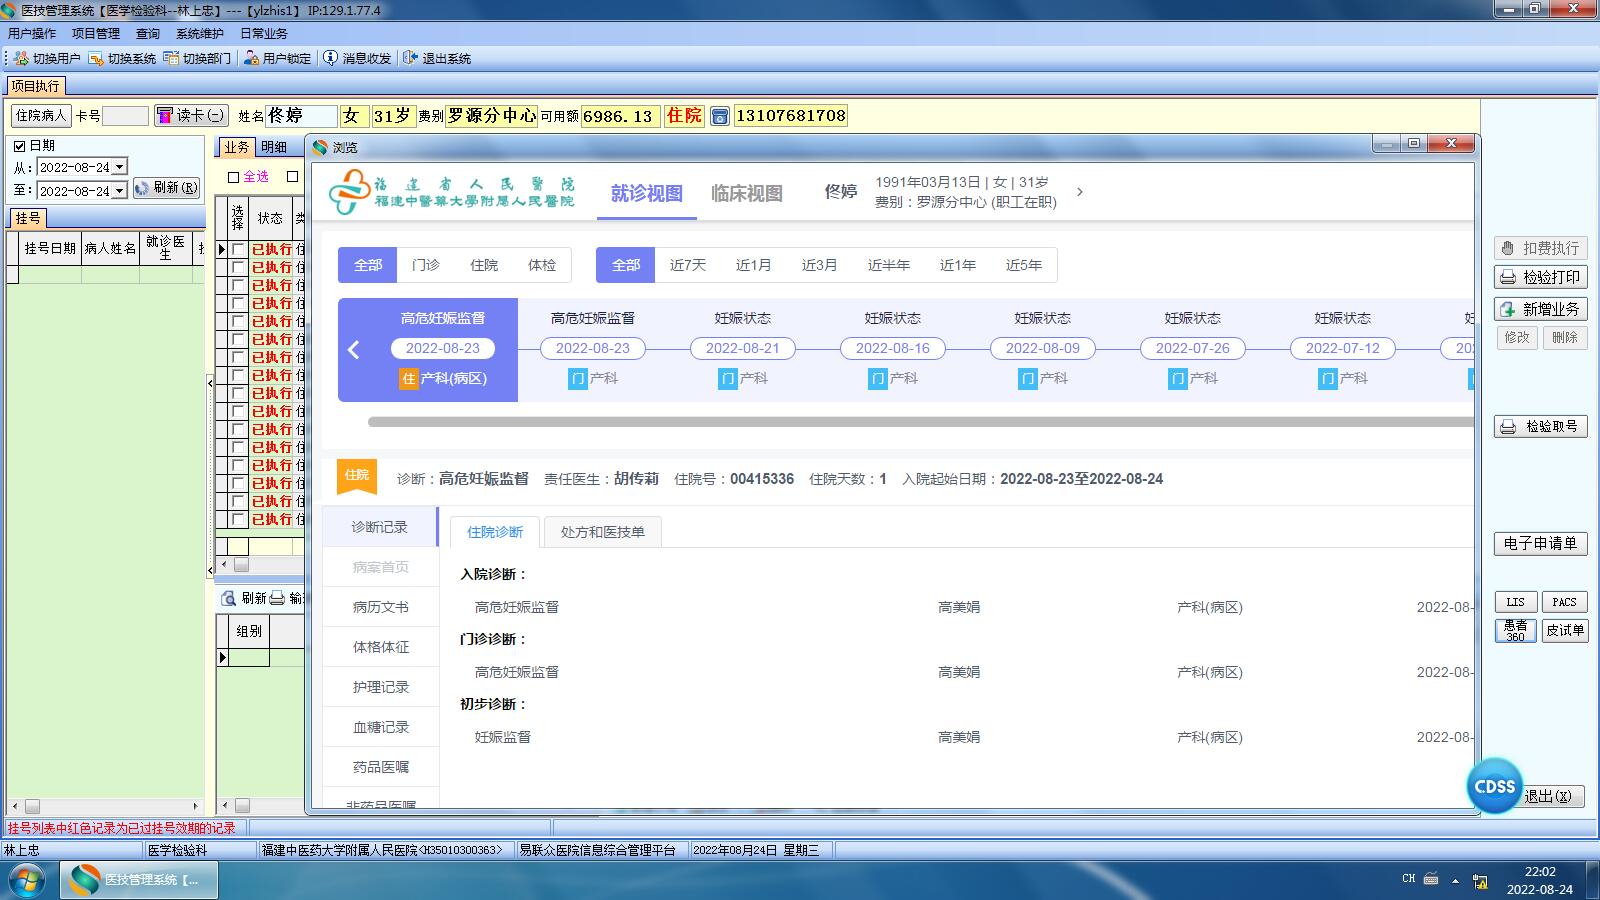Open 患者360 view
This screenshot has height=900, width=1600.
pos(1516,630)
